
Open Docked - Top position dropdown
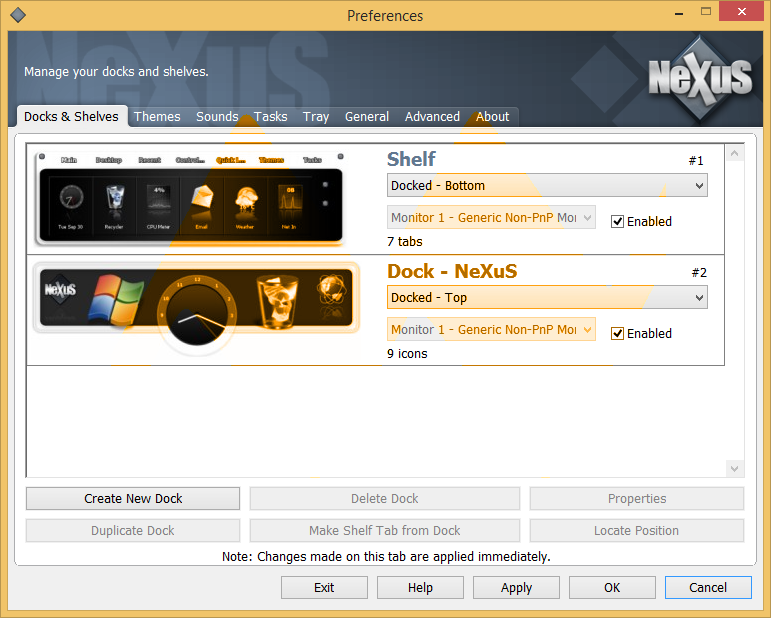(x=547, y=297)
